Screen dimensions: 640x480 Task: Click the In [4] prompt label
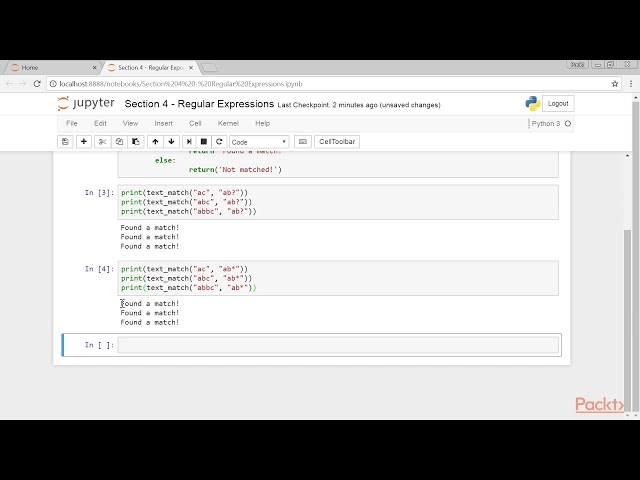[x=99, y=269]
